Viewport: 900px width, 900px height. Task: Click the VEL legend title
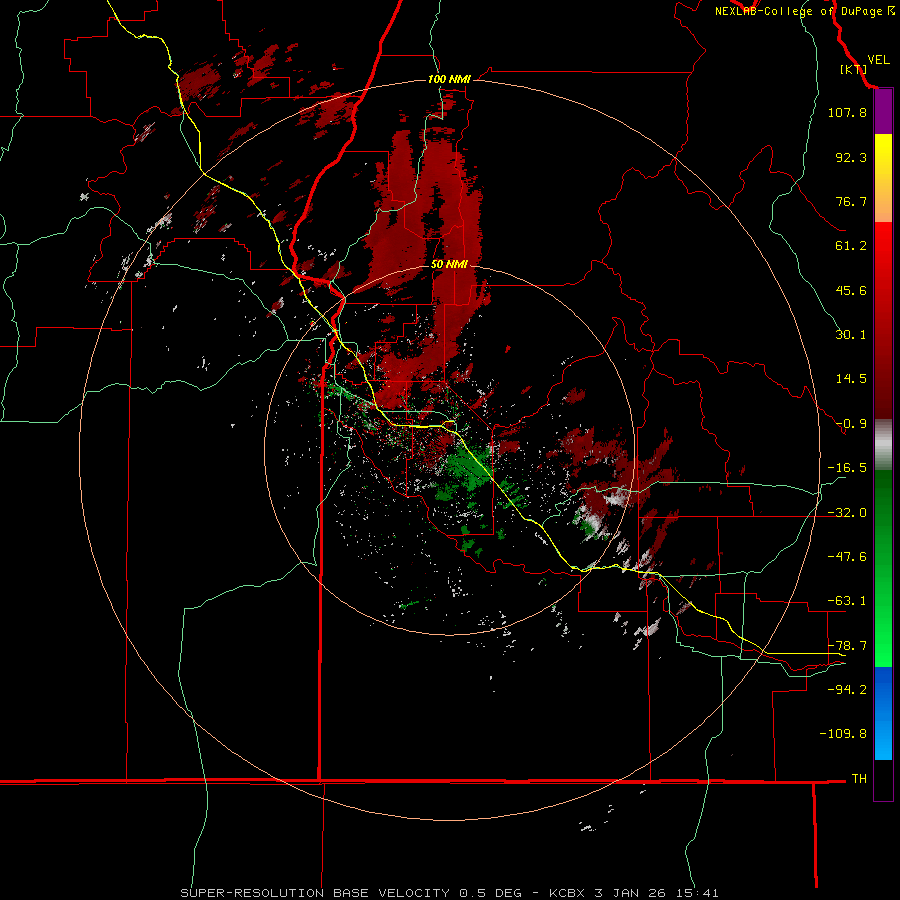pyautogui.click(x=878, y=60)
